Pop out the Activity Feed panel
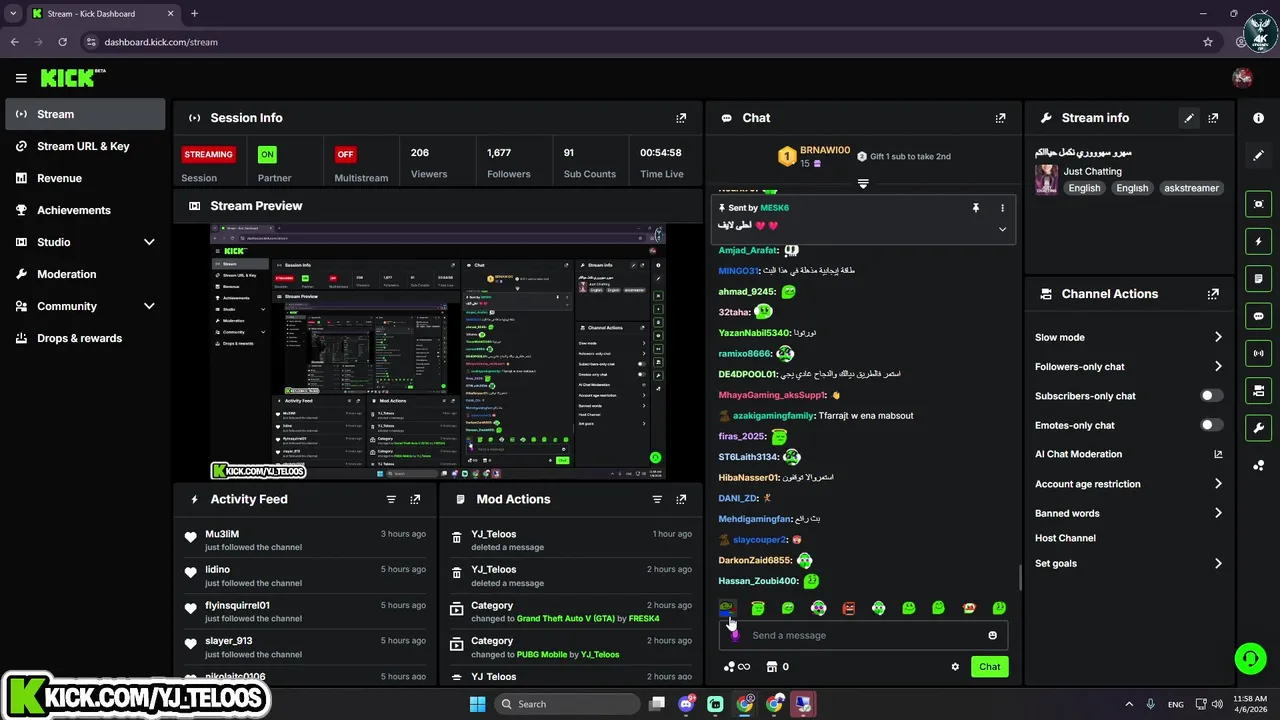1280x720 pixels. pyautogui.click(x=415, y=499)
